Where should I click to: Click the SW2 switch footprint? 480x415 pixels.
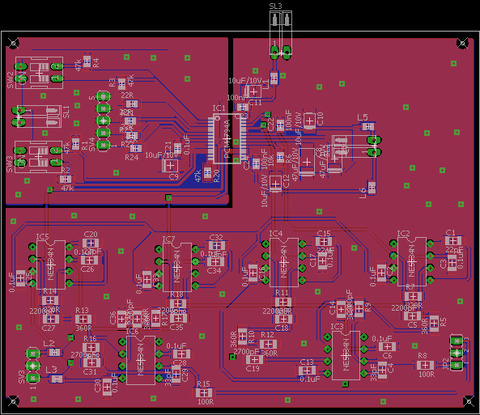click(39, 73)
